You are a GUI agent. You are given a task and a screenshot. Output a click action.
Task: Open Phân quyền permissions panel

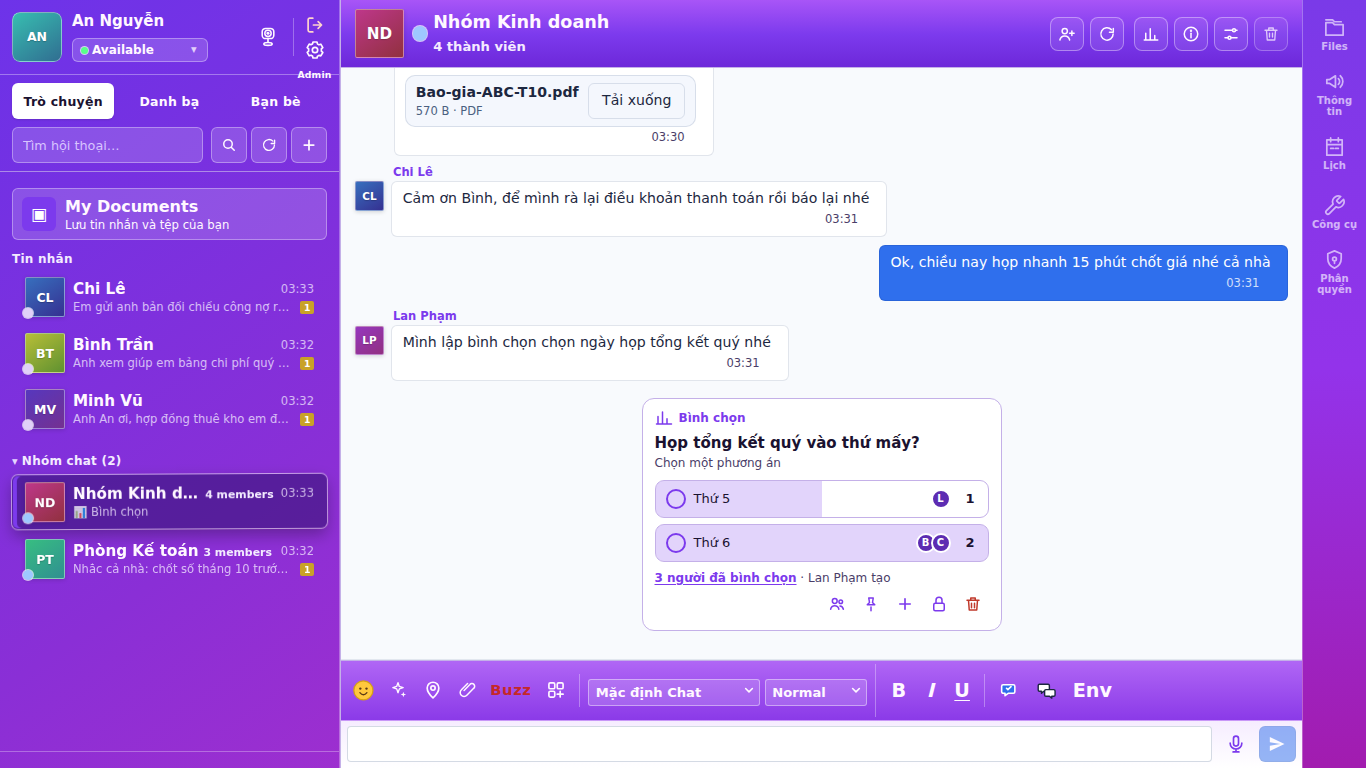click(x=1334, y=271)
